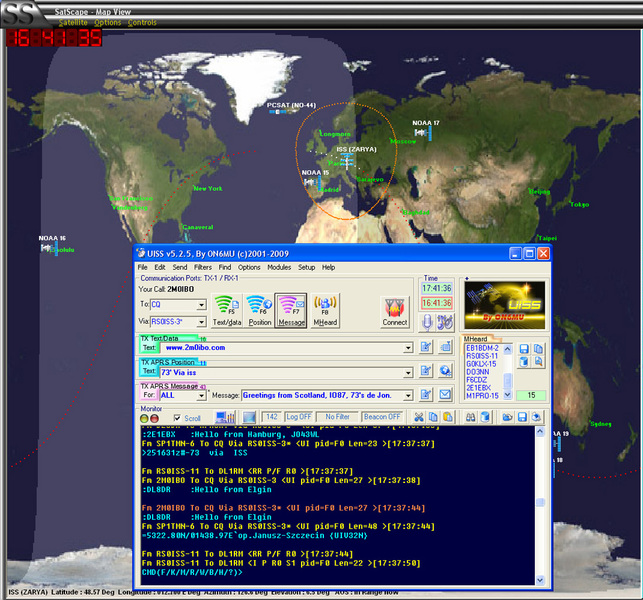Open the Send menu in UISS
This screenshot has width=643, height=600.
coord(180,267)
